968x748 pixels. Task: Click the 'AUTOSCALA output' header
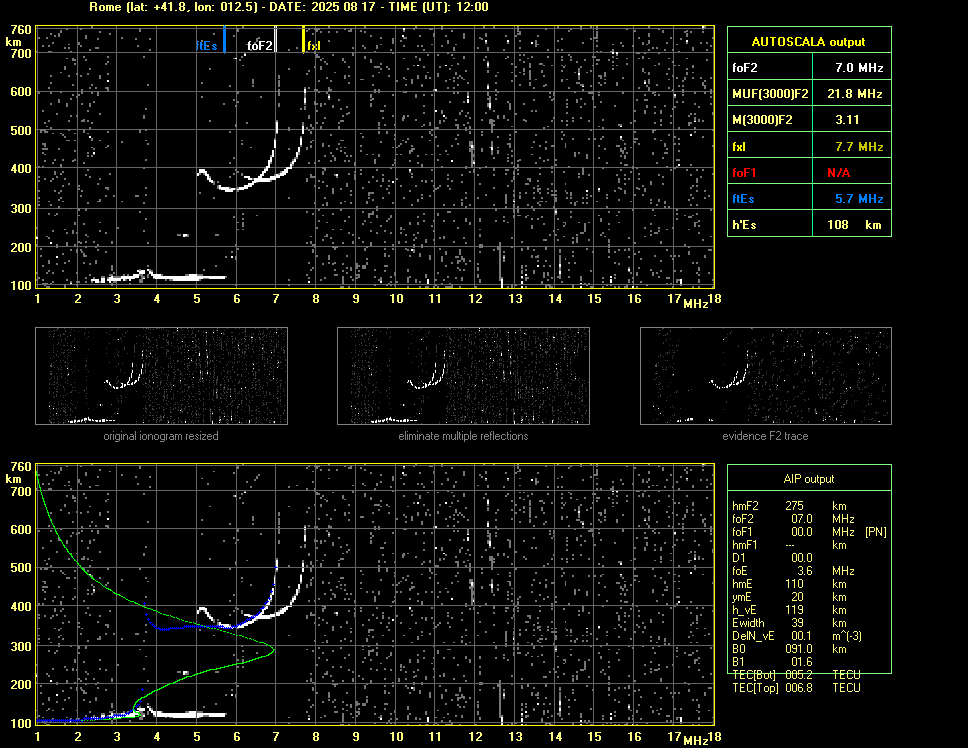pyautogui.click(x=809, y=41)
